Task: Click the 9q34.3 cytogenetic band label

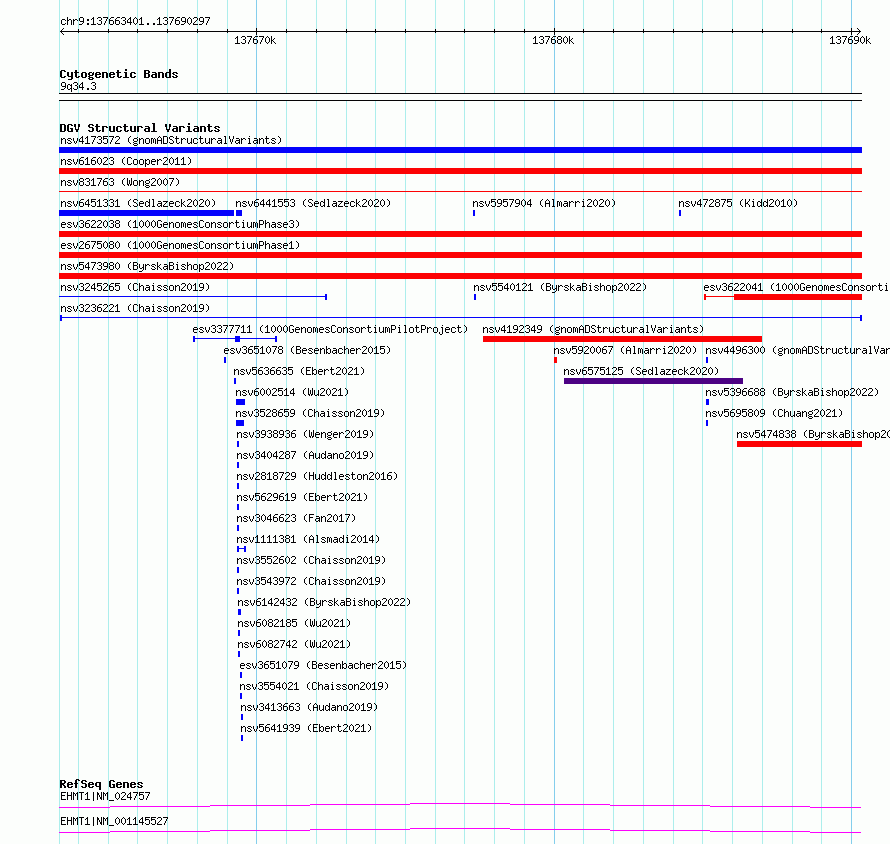Action: coord(78,86)
